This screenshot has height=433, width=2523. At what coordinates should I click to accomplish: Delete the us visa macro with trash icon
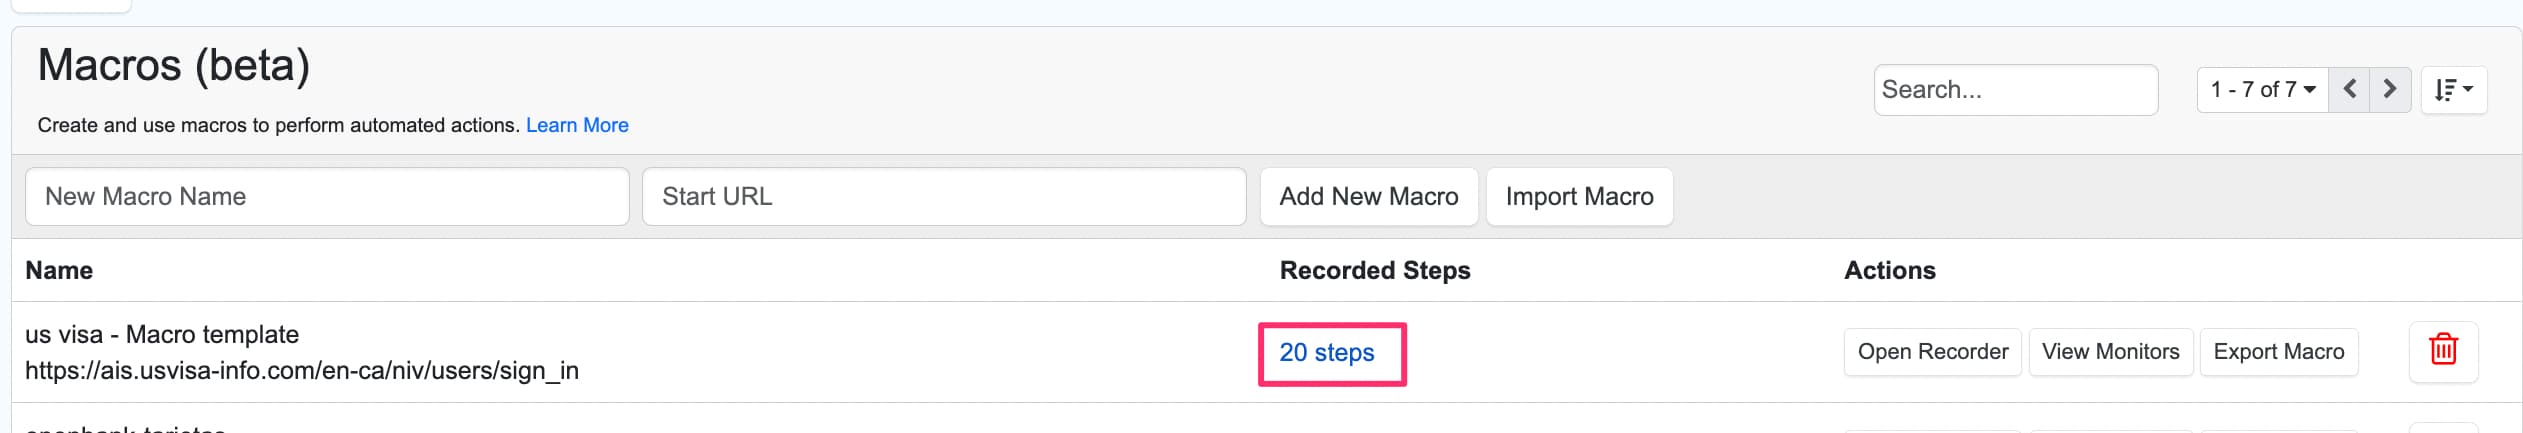click(2442, 351)
